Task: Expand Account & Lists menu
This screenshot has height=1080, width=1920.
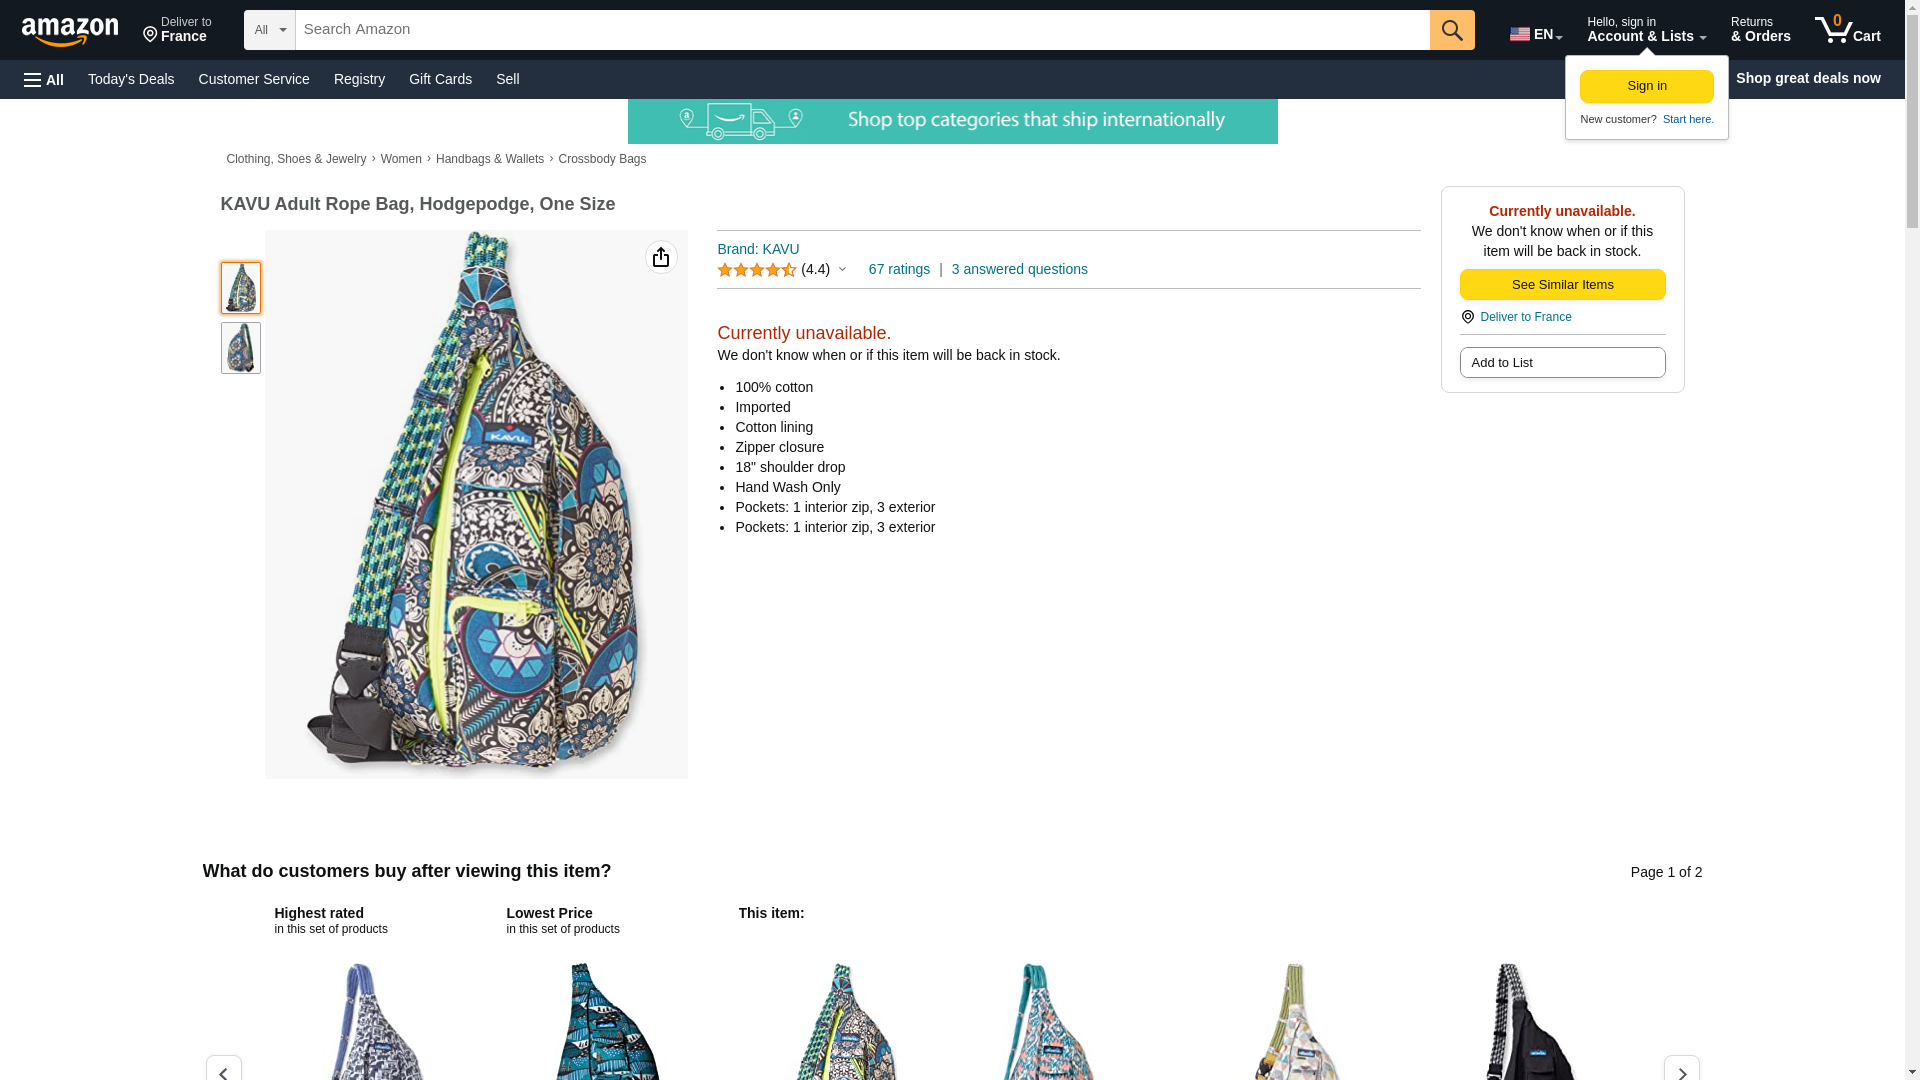Action: click(1646, 30)
